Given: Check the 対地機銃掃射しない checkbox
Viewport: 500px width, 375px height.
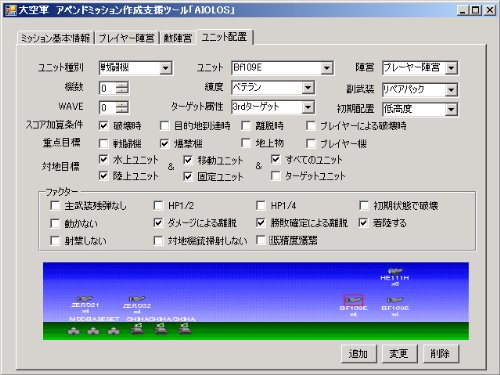Looking at the screenshot, I should (158, 240).
